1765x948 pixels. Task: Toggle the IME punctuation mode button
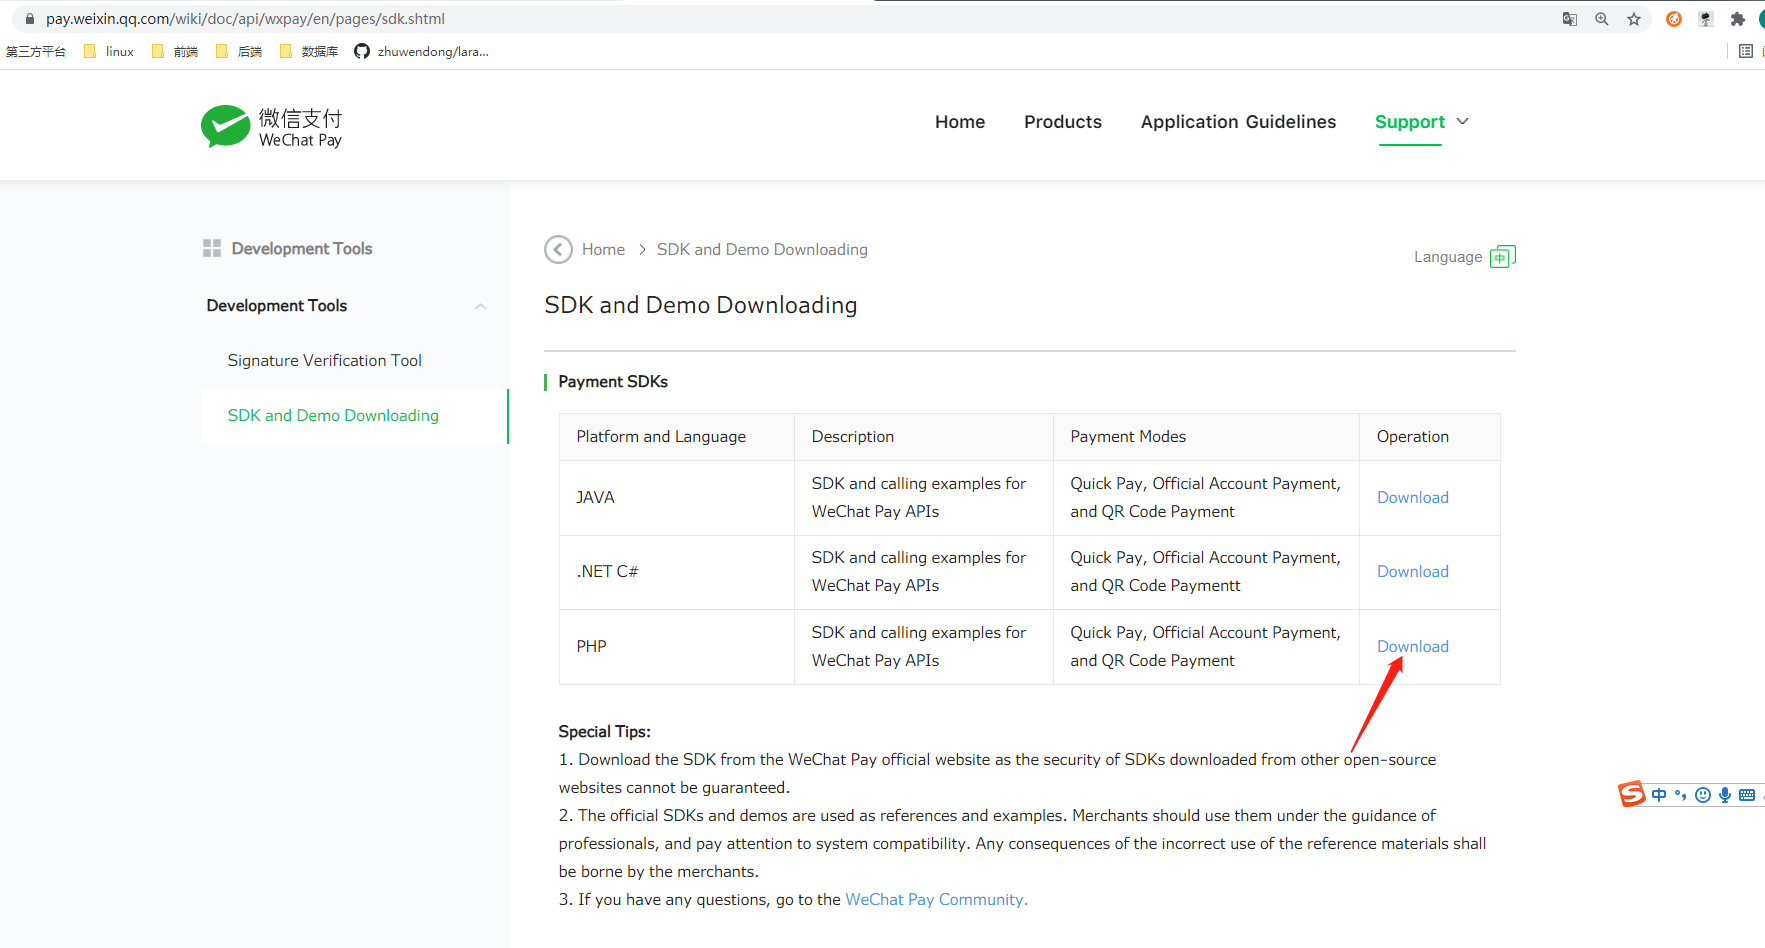click(x=1681, y=795)
